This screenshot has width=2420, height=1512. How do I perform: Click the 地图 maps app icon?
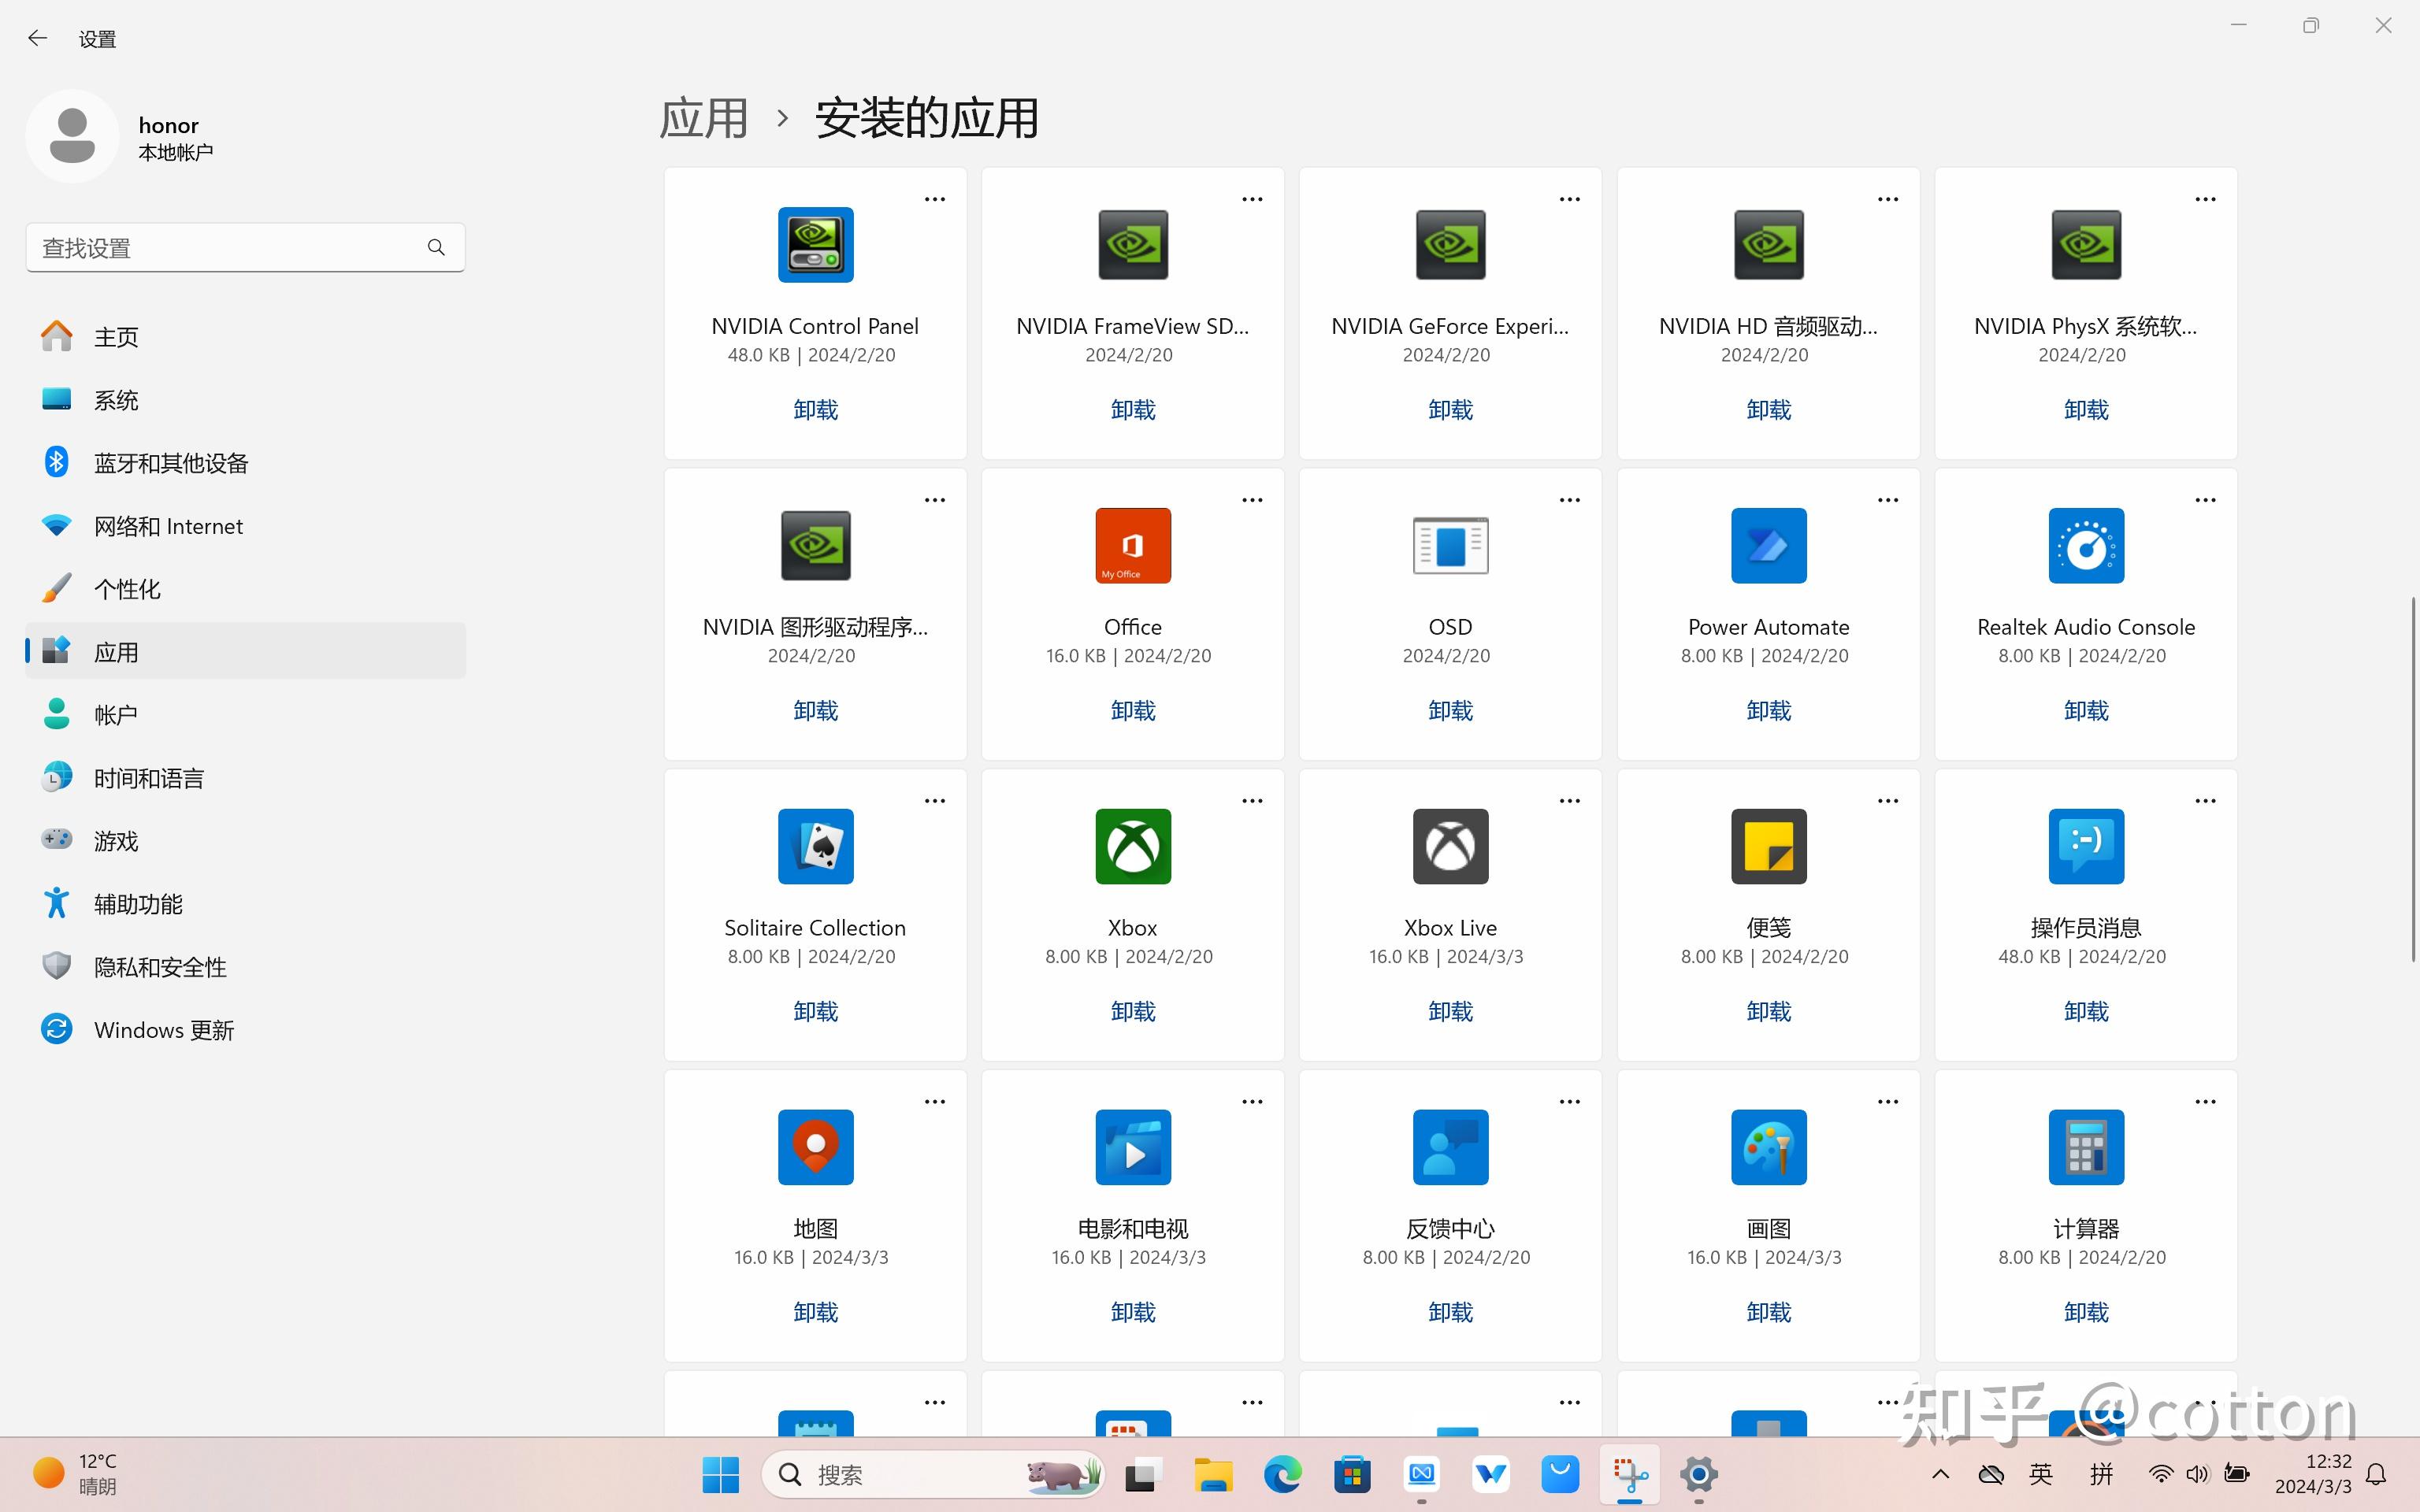pyautogui.click(x=815, y=1147)
